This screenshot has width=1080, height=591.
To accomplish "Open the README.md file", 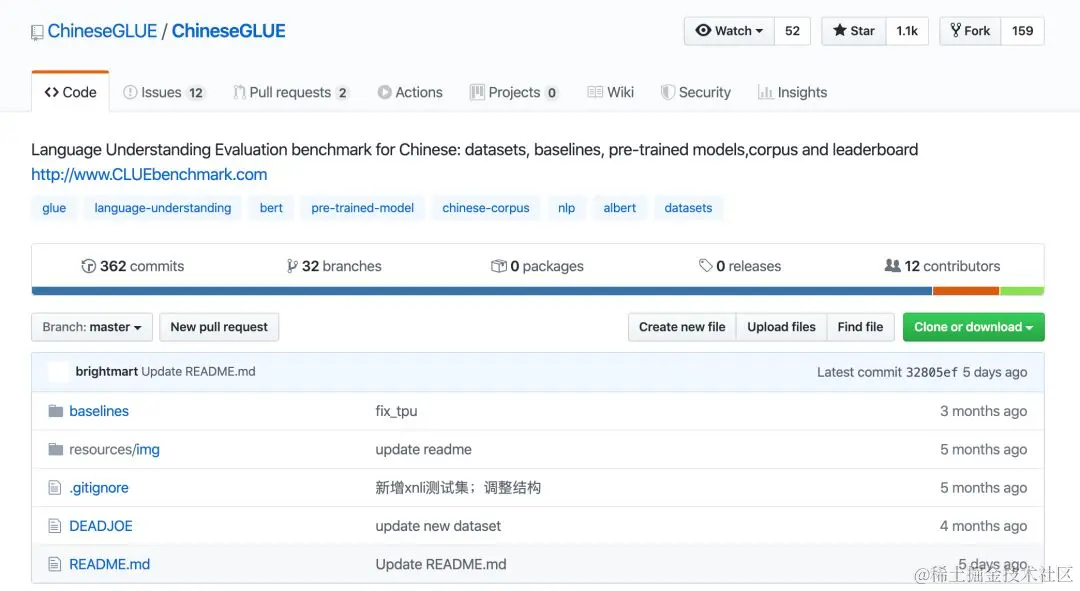I will 110,564.
